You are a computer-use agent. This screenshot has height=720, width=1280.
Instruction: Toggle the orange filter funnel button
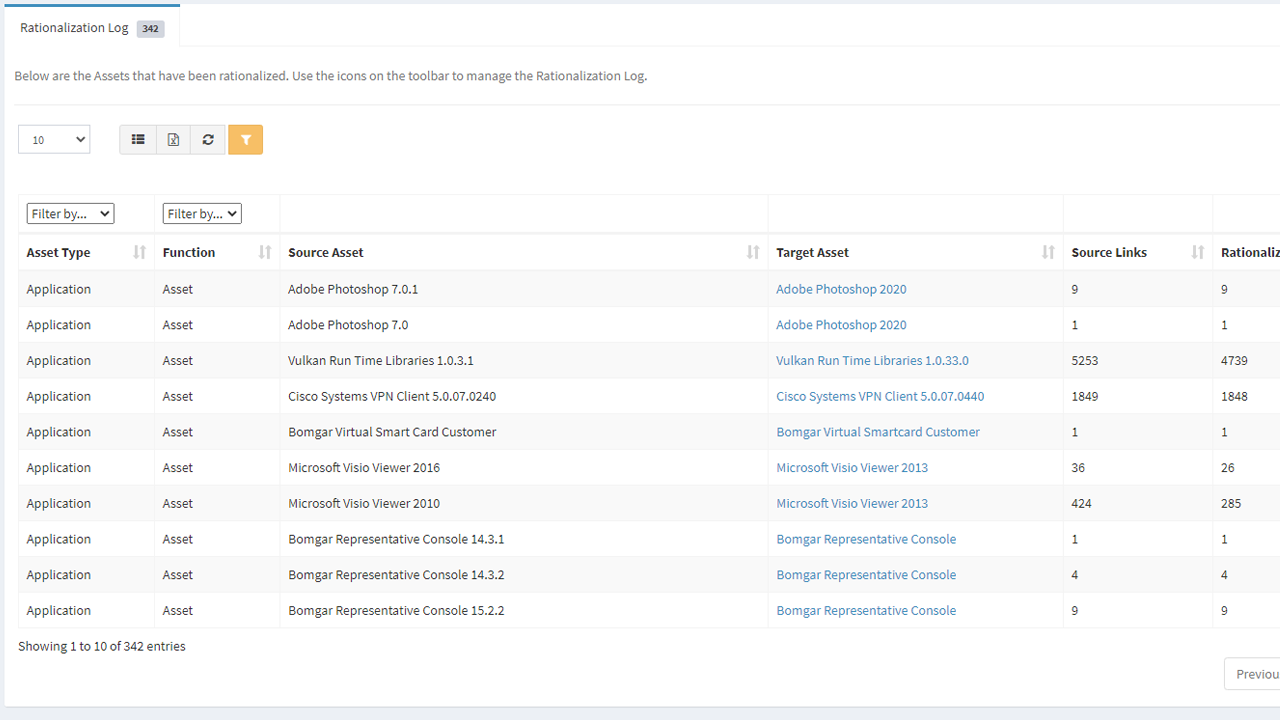[x=245, y=140]
